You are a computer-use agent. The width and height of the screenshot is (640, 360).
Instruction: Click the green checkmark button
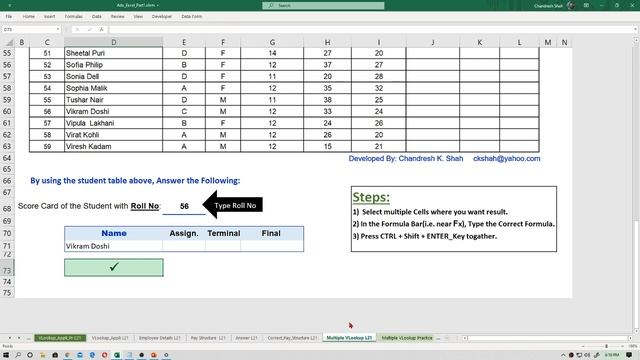(x=114, y=267)
